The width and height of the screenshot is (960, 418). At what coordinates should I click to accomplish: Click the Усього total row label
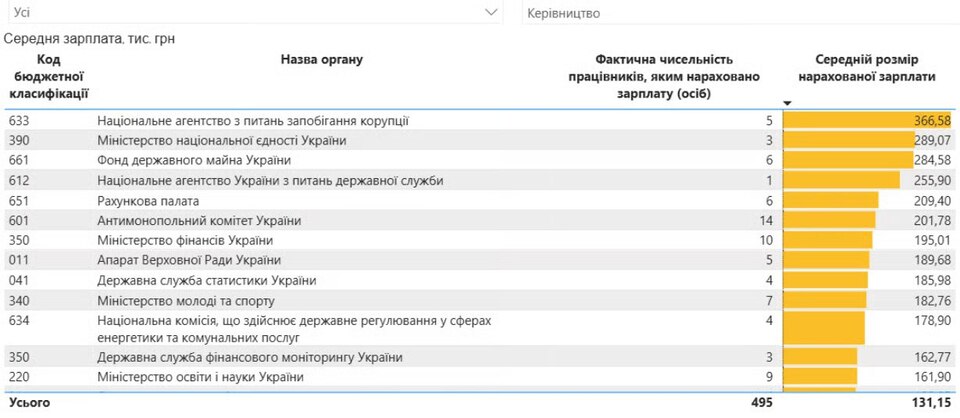click(30, 403)
